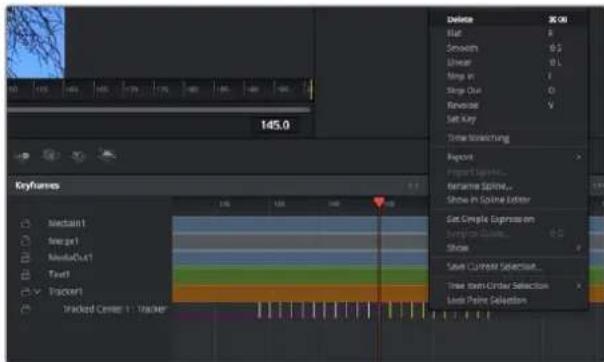The width and height of the screenshot is (604, 362).
Task: Click the gray playback range bar under the viewer
Action: [x=159, y=110]
